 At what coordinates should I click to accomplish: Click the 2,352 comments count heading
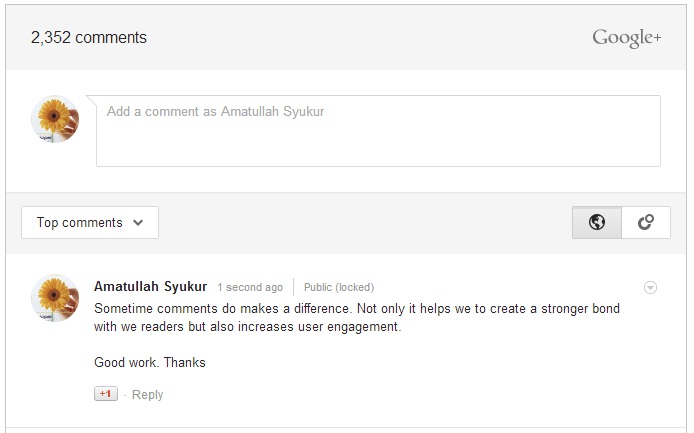(x=89, y=38)
